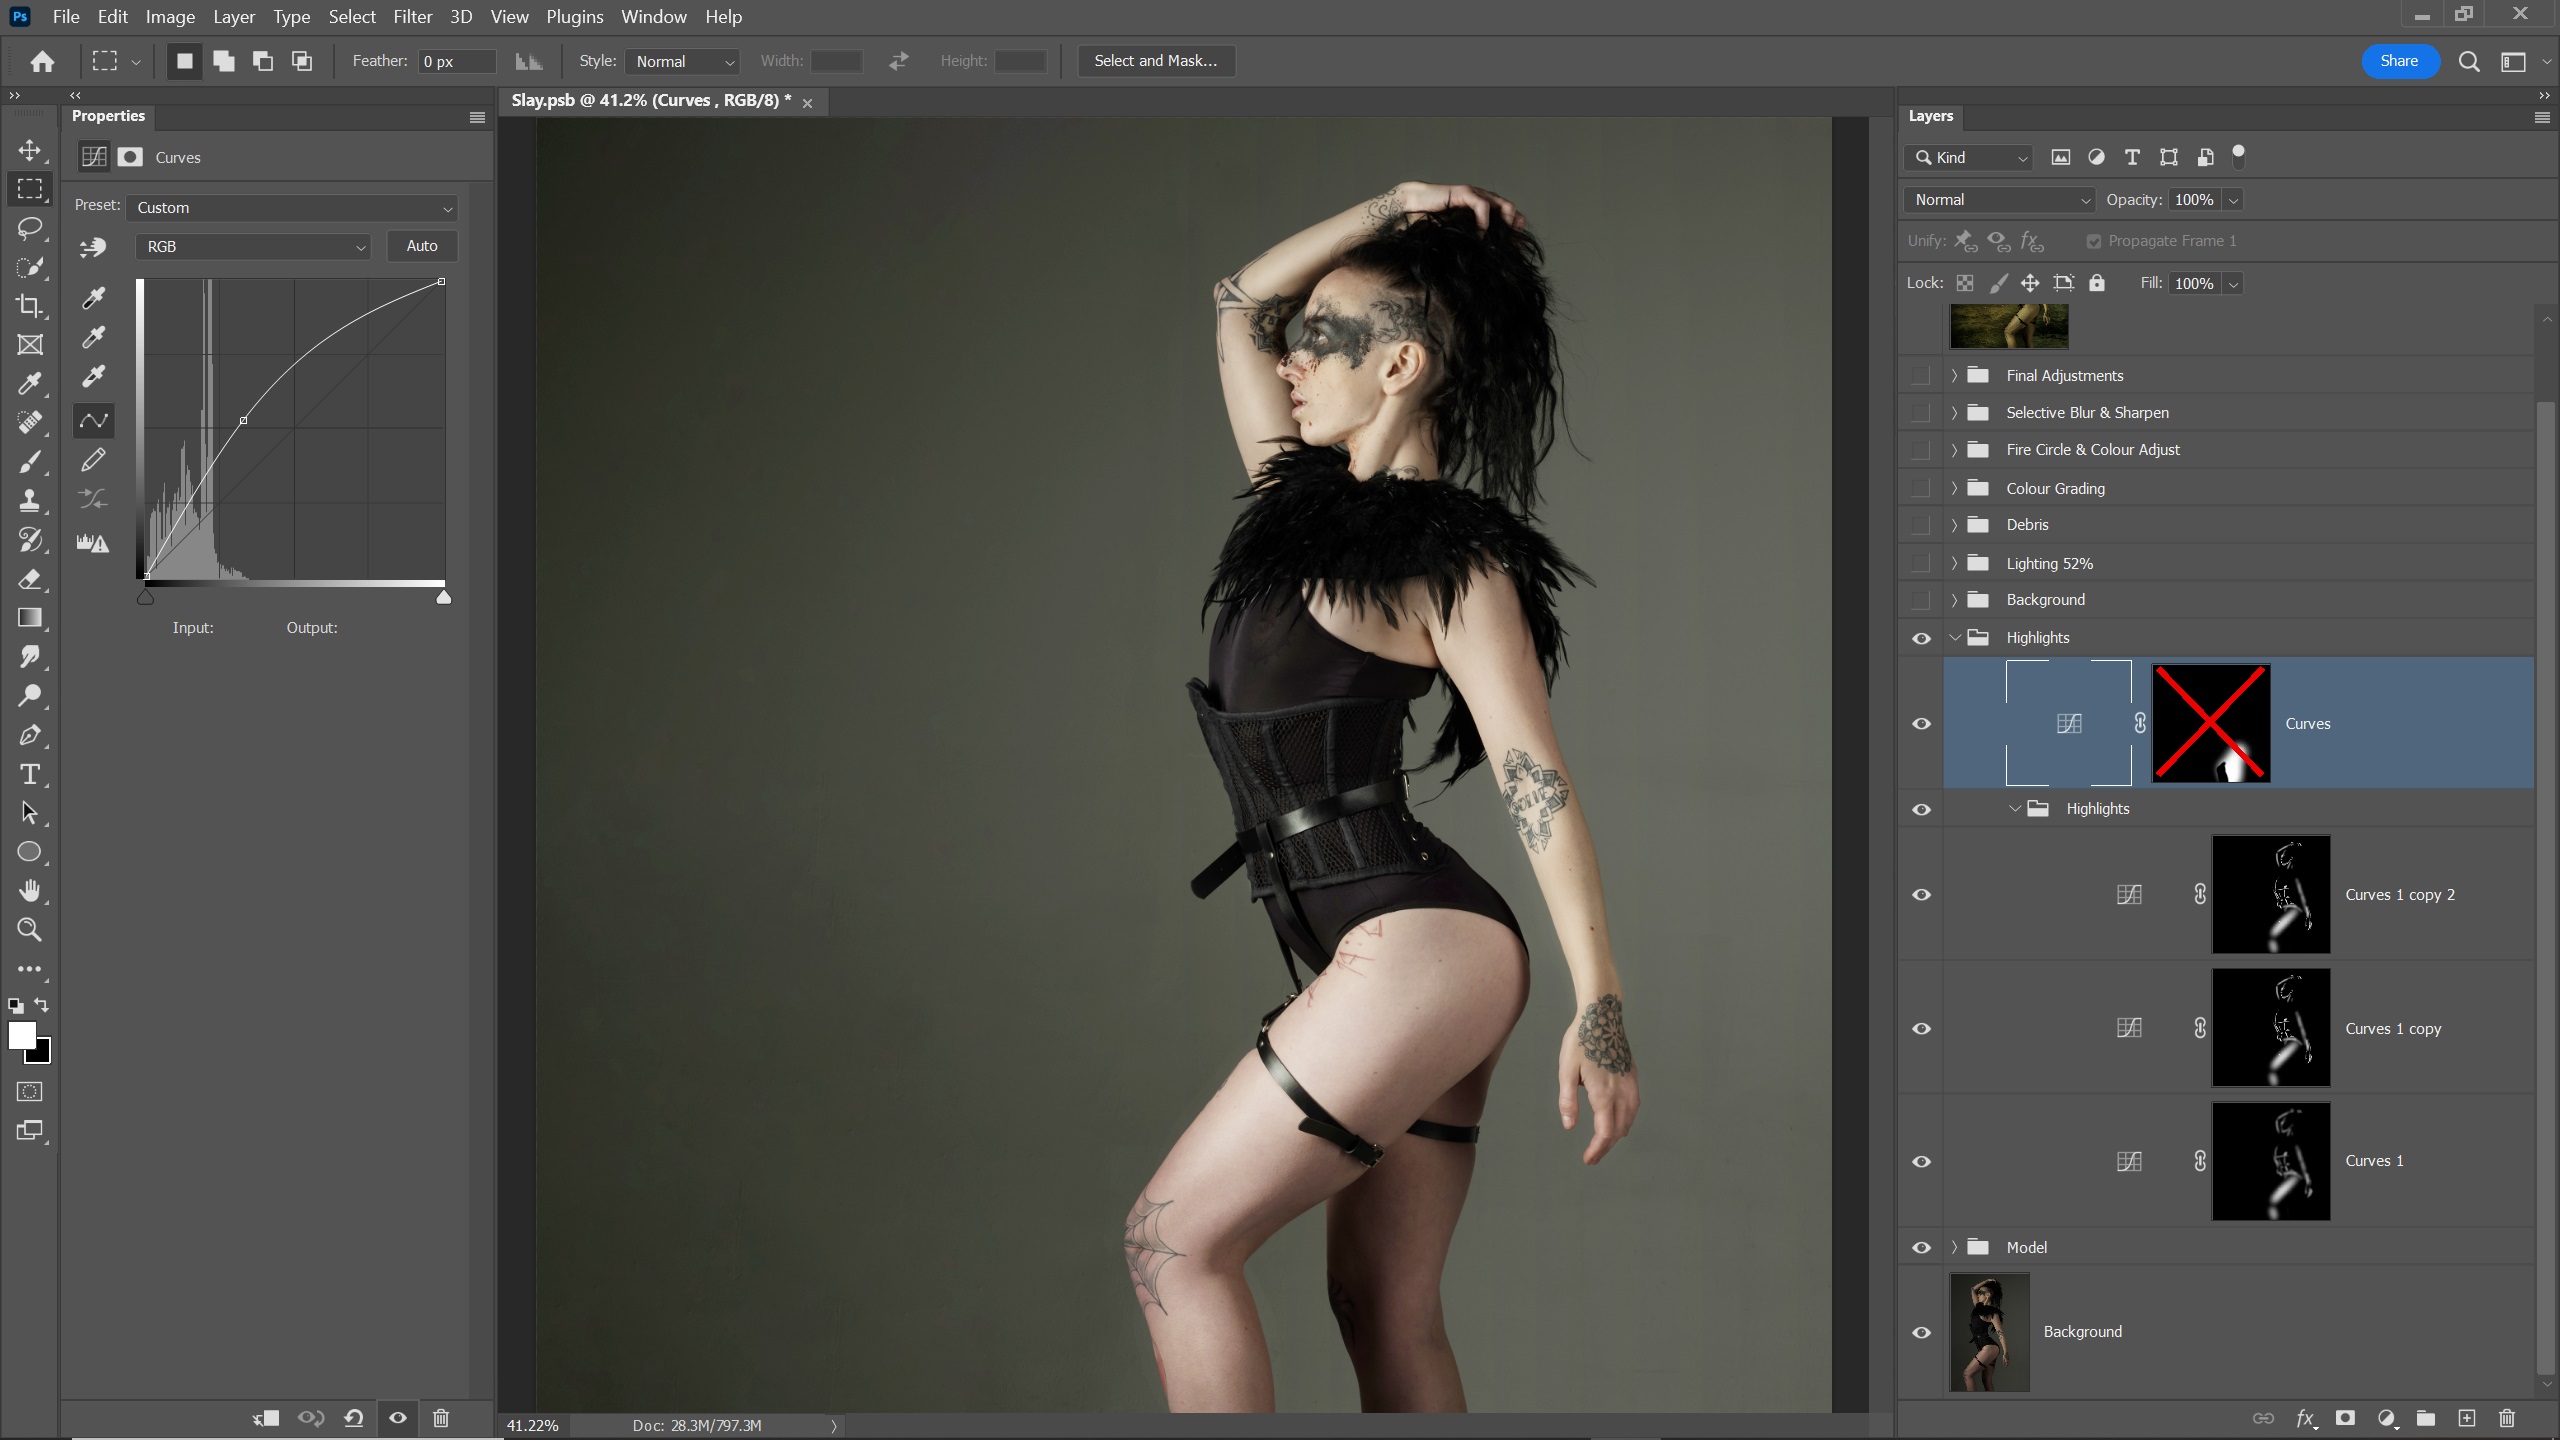
Task: Select the Move tool
Action: 30,151
